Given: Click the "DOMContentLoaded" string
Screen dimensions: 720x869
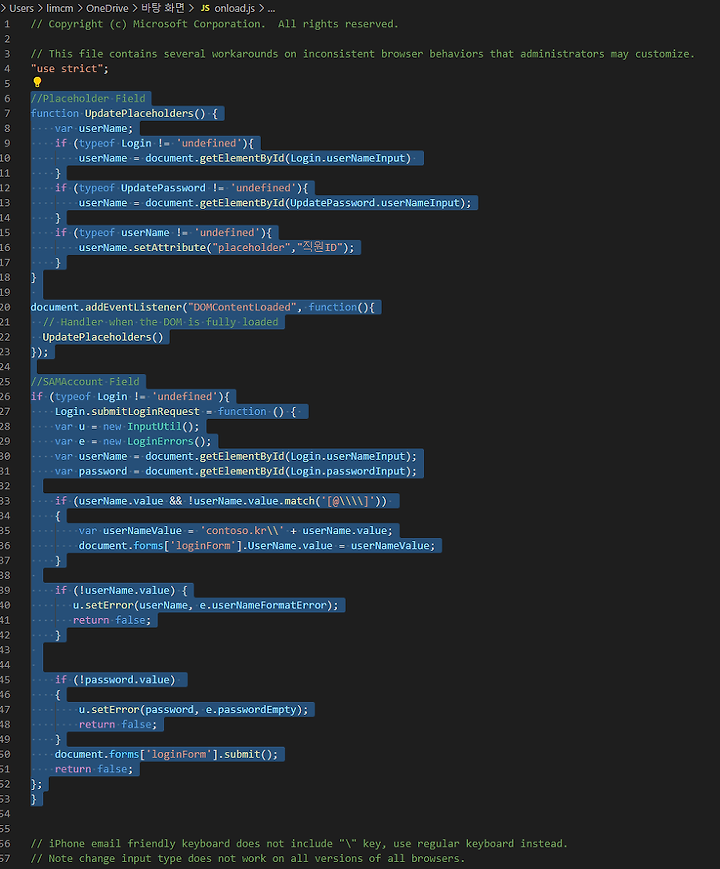Looking at the screenshot, I should [242, 307].
